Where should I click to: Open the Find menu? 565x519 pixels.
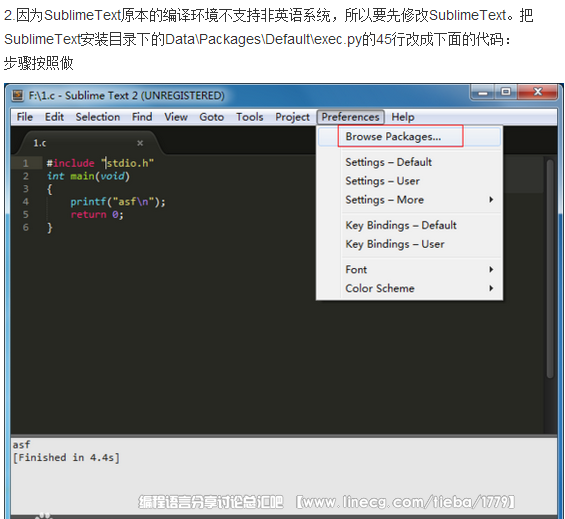tap(142, 117)
